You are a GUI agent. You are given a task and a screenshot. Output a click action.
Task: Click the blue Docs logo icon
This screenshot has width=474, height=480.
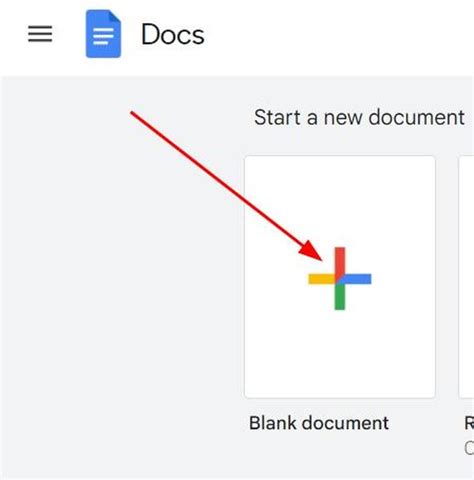pos(103,34)
